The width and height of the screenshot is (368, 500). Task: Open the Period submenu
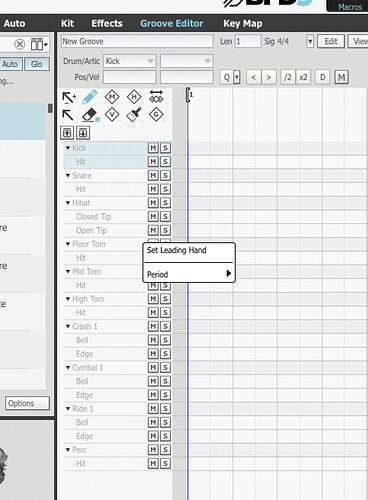point(189,274)
